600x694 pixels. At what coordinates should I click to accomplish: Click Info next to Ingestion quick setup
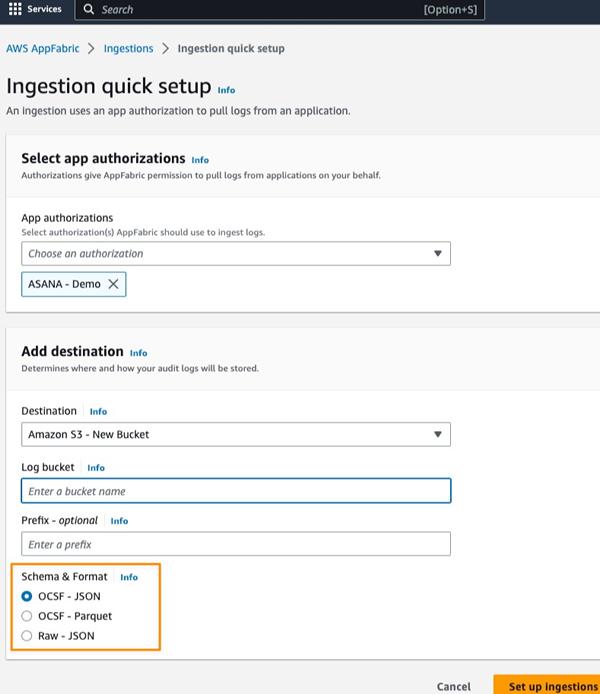click(226, 90)
